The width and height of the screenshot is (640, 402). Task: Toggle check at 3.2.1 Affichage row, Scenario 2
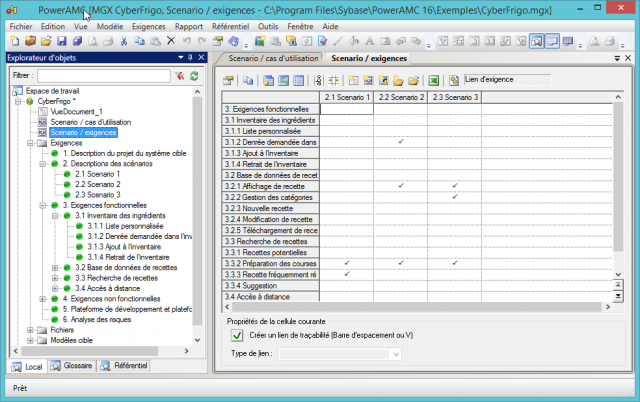(x=401, y=186)
